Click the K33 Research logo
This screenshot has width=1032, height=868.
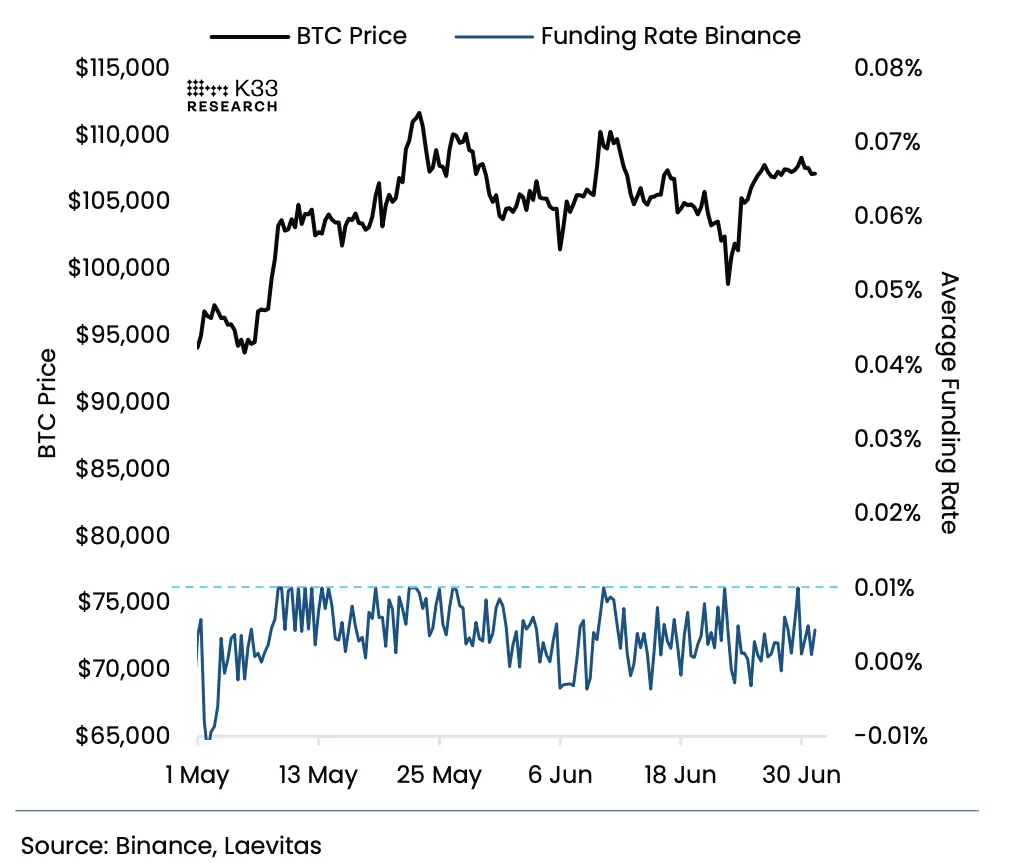coord(233,95)
